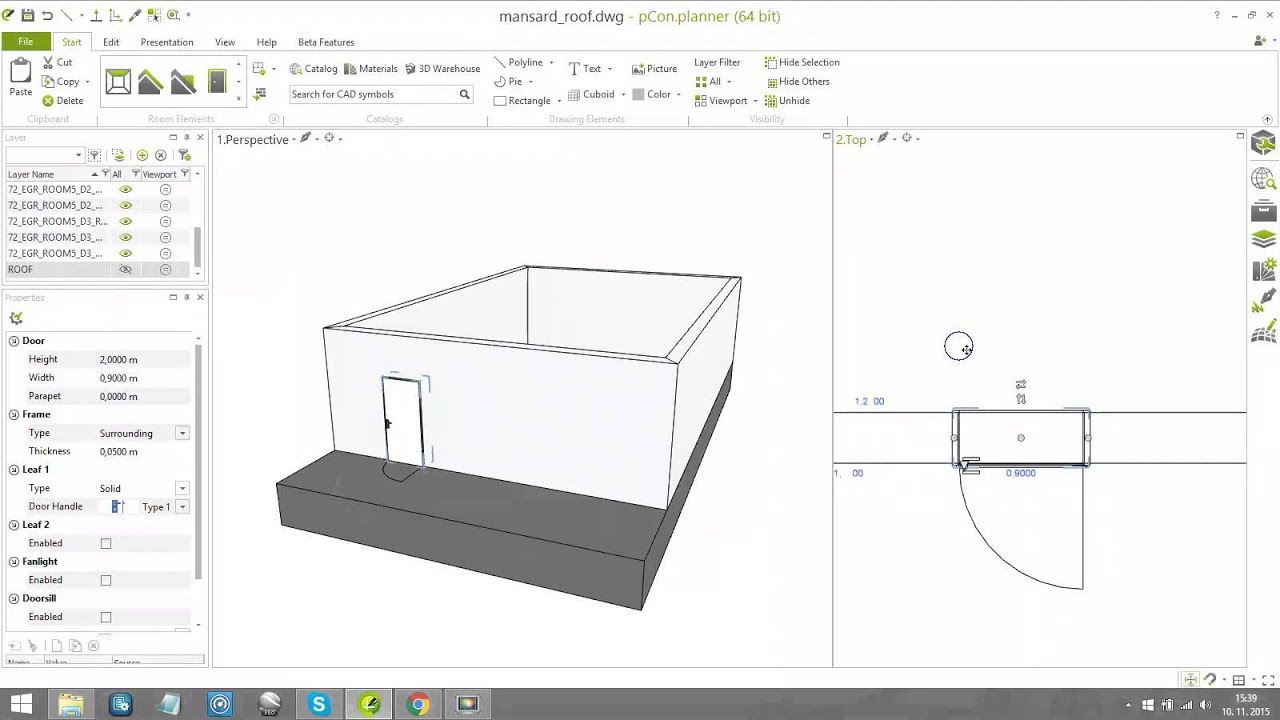Open Chrome from the taskbar
Viewport: 1280px width, 720px height.
pyautogui.click(x=418, y=704)
